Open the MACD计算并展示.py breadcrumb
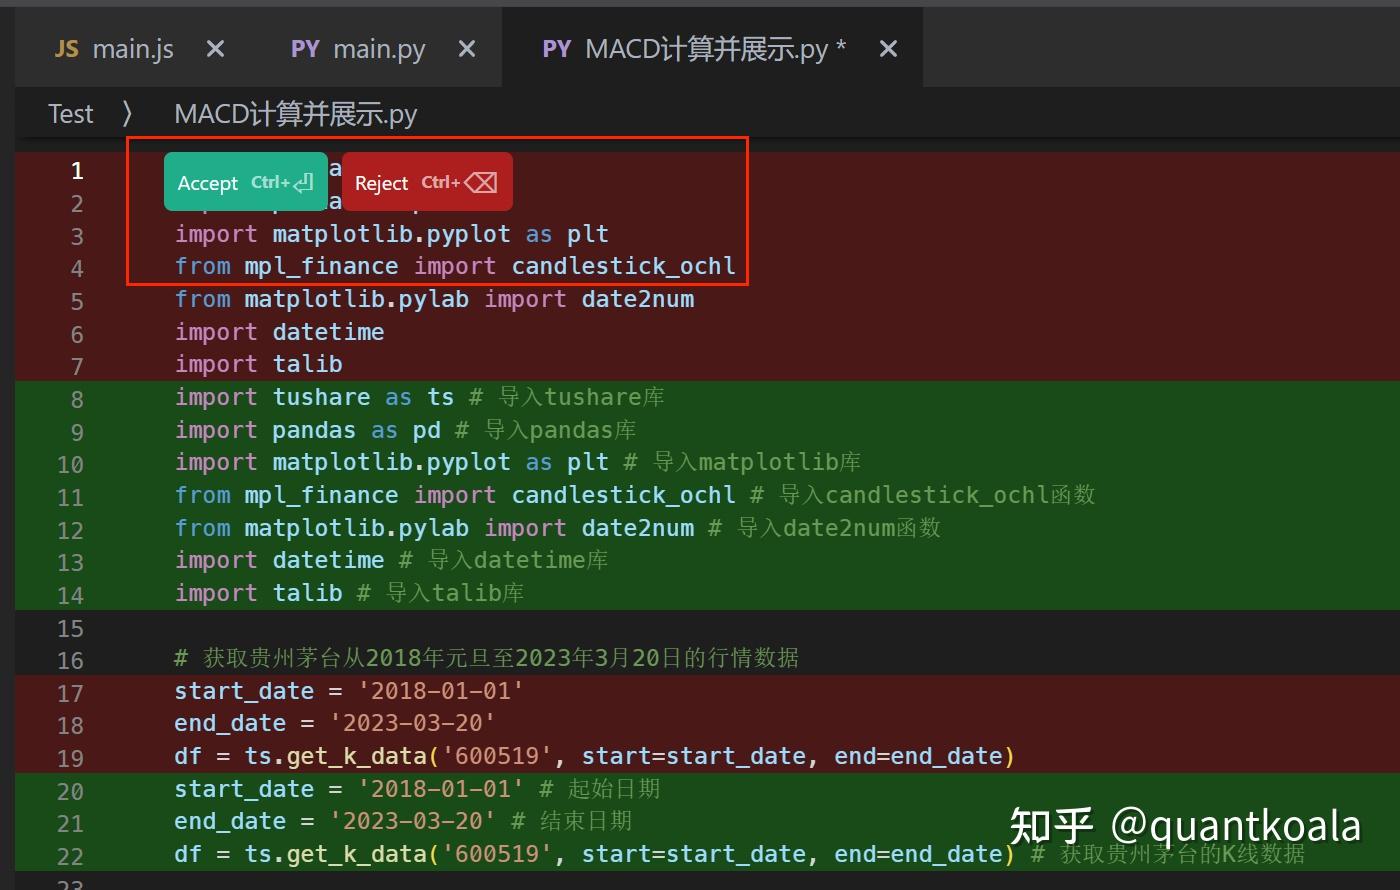Screen dimensions: 1400x890 (x=296, y=114)
